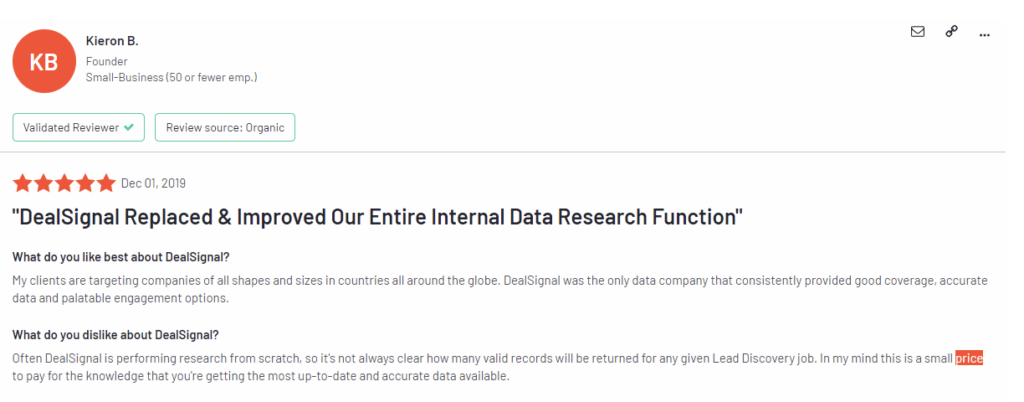Open the DealSignal review title

tap(377, 218)
